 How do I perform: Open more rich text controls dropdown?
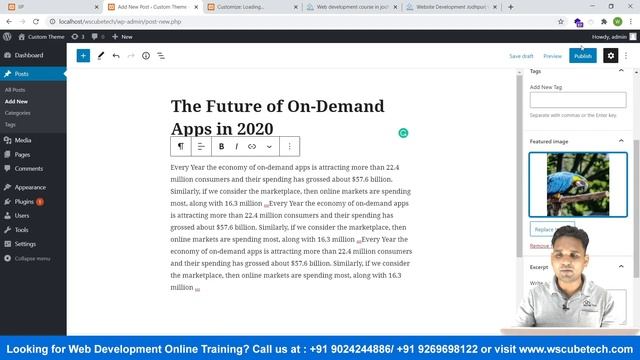pyautogui.click(x=269, y=146)
